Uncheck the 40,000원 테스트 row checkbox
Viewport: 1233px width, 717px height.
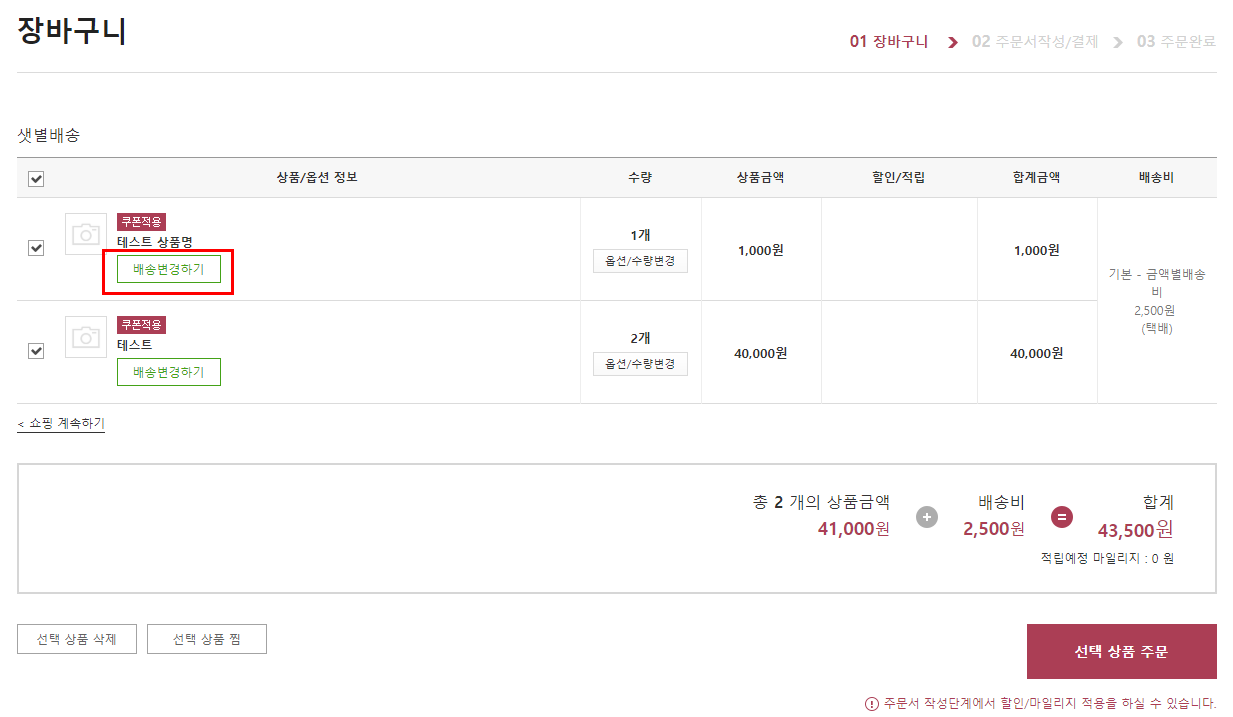pyautogui.click(x=36, y=351)
